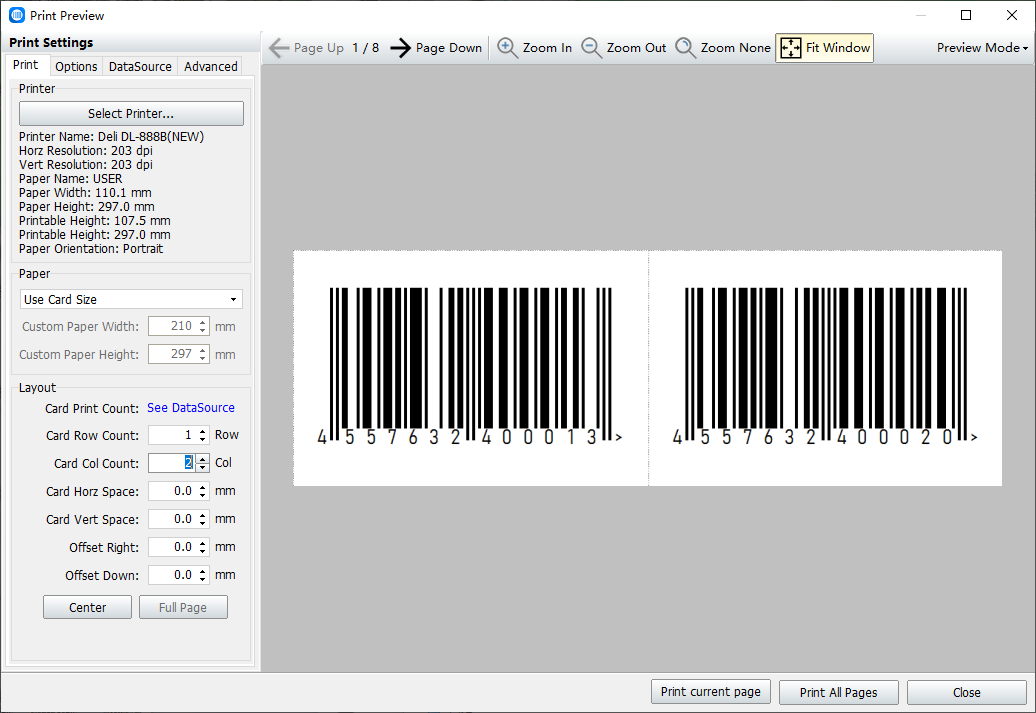Click the Zoom Out magnifier icon
The image size is (1036, 713).
(x=591, y=48)
